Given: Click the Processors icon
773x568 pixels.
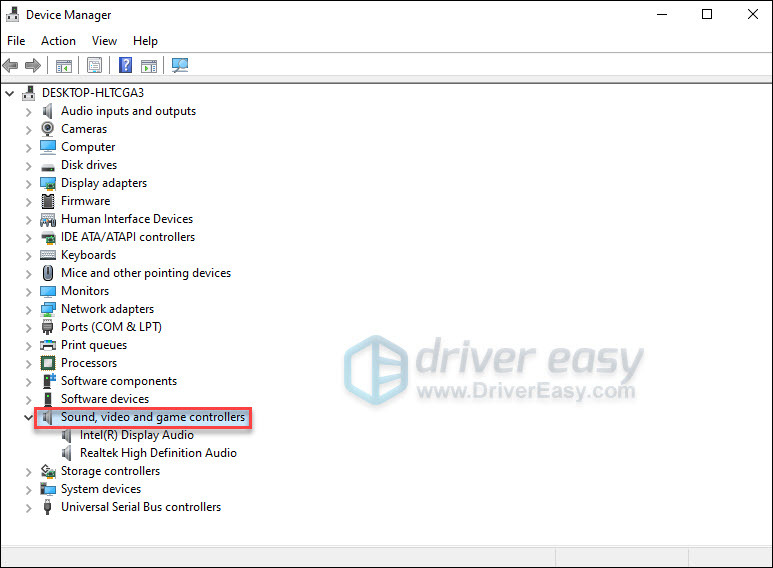Looking at the screenshot, I should (48, 363).
